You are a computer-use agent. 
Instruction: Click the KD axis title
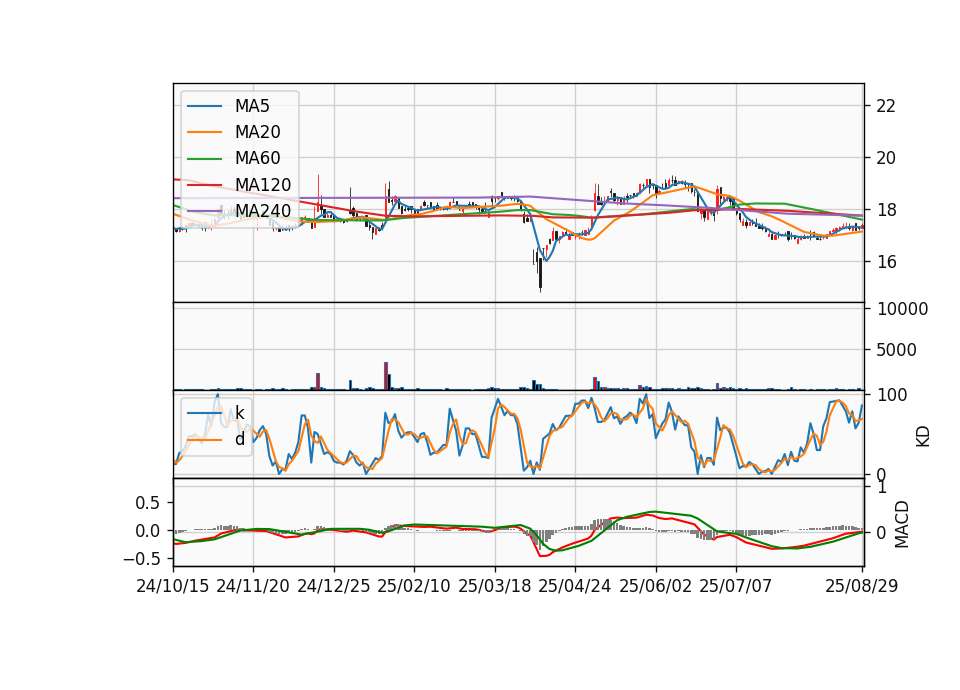point(923,437)
